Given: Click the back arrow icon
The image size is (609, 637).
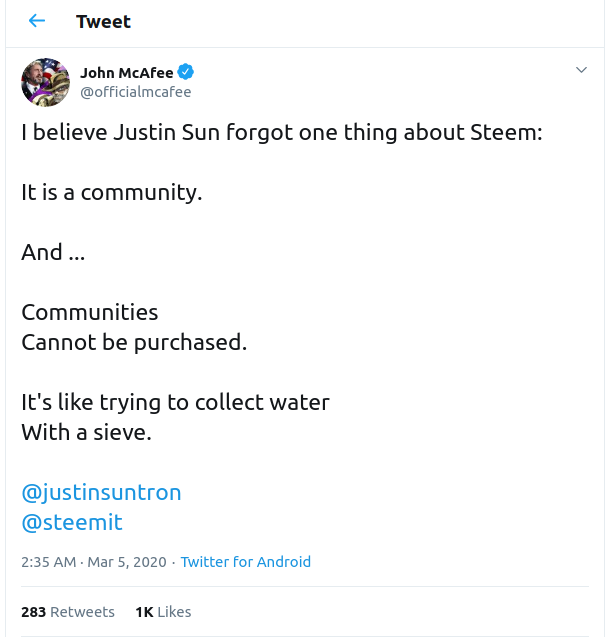Looking at the screenshot, I should 37,21.
